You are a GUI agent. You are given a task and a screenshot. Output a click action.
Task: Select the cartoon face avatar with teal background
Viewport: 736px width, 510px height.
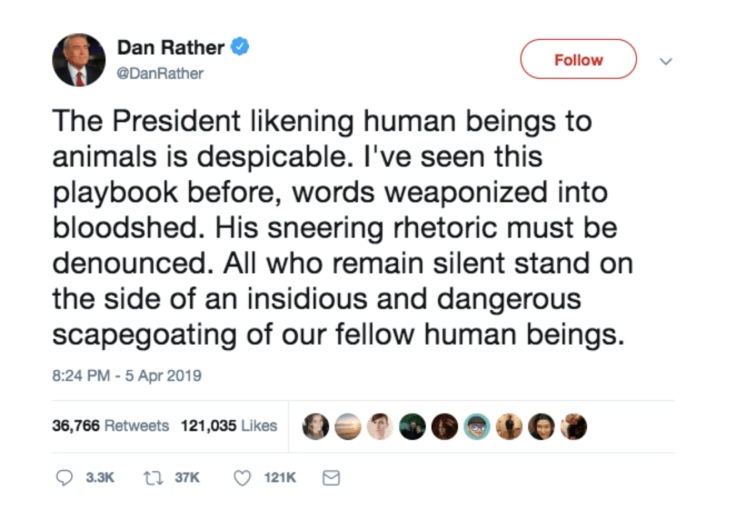(477, 426)
